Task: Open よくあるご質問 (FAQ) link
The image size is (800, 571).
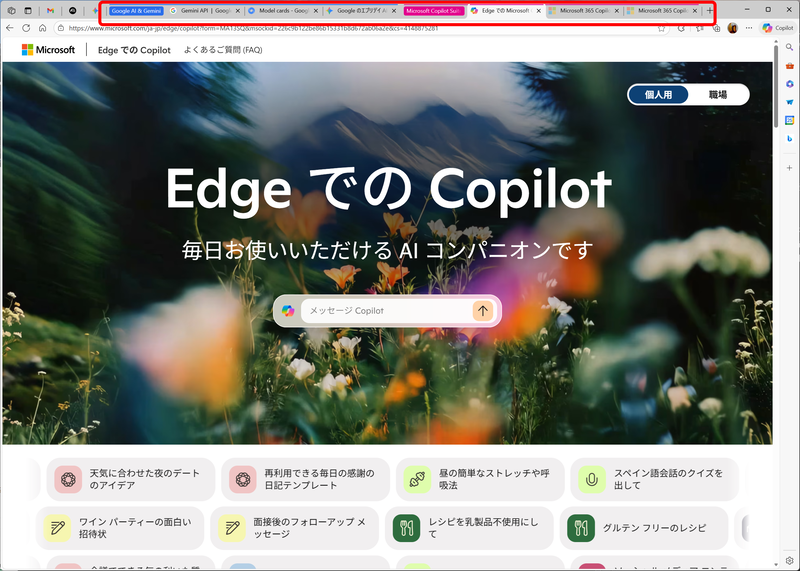Action: 223,50
